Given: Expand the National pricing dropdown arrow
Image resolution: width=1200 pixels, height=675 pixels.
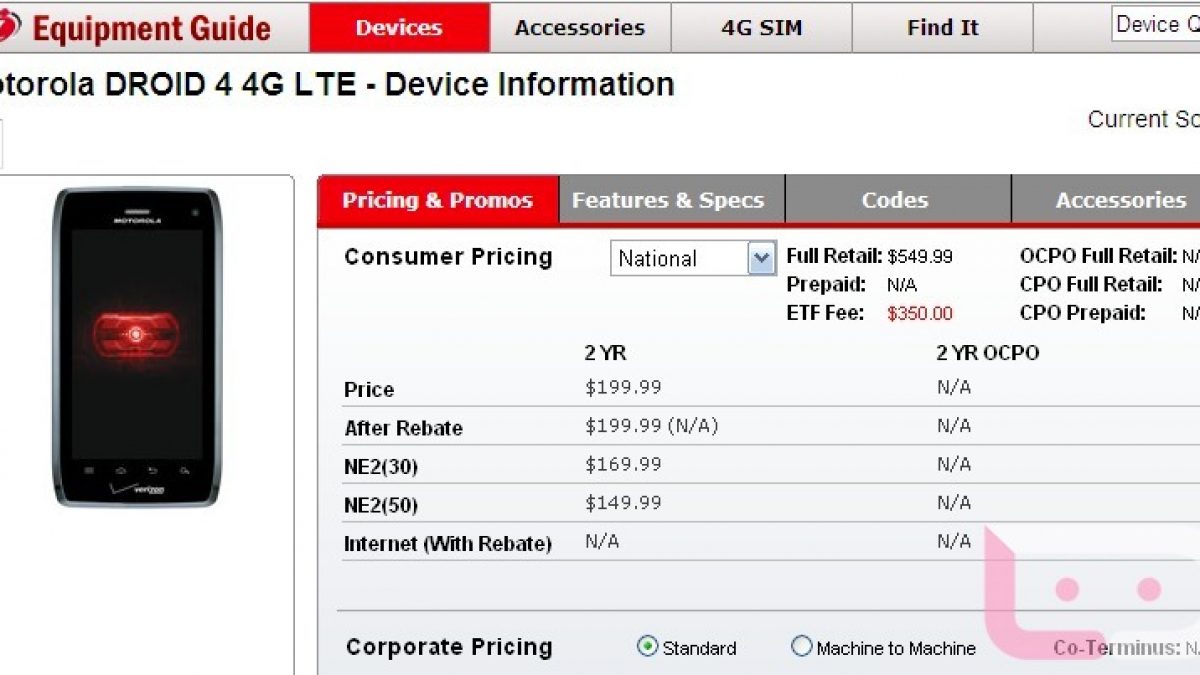Looking at the screenshot, I should click(761, 259).
